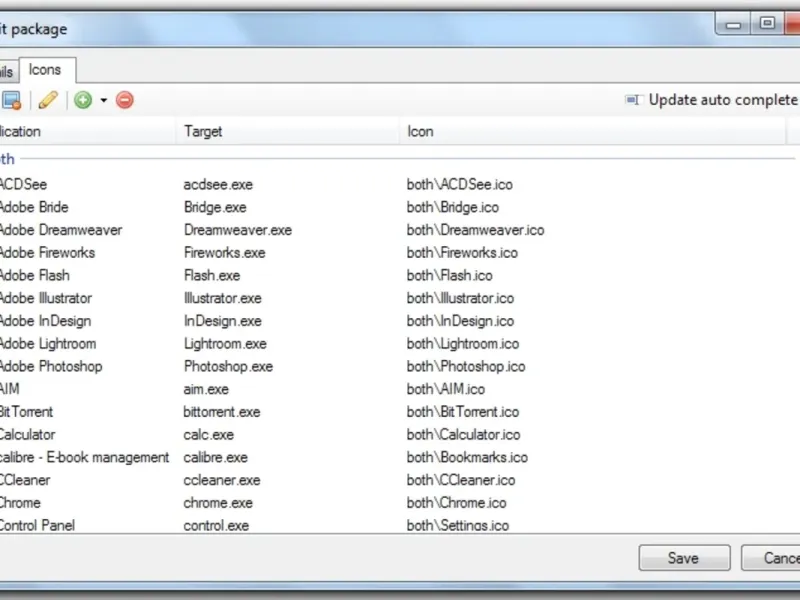Sort by the Application column header

pyautogui.click(x=88, y=132)
